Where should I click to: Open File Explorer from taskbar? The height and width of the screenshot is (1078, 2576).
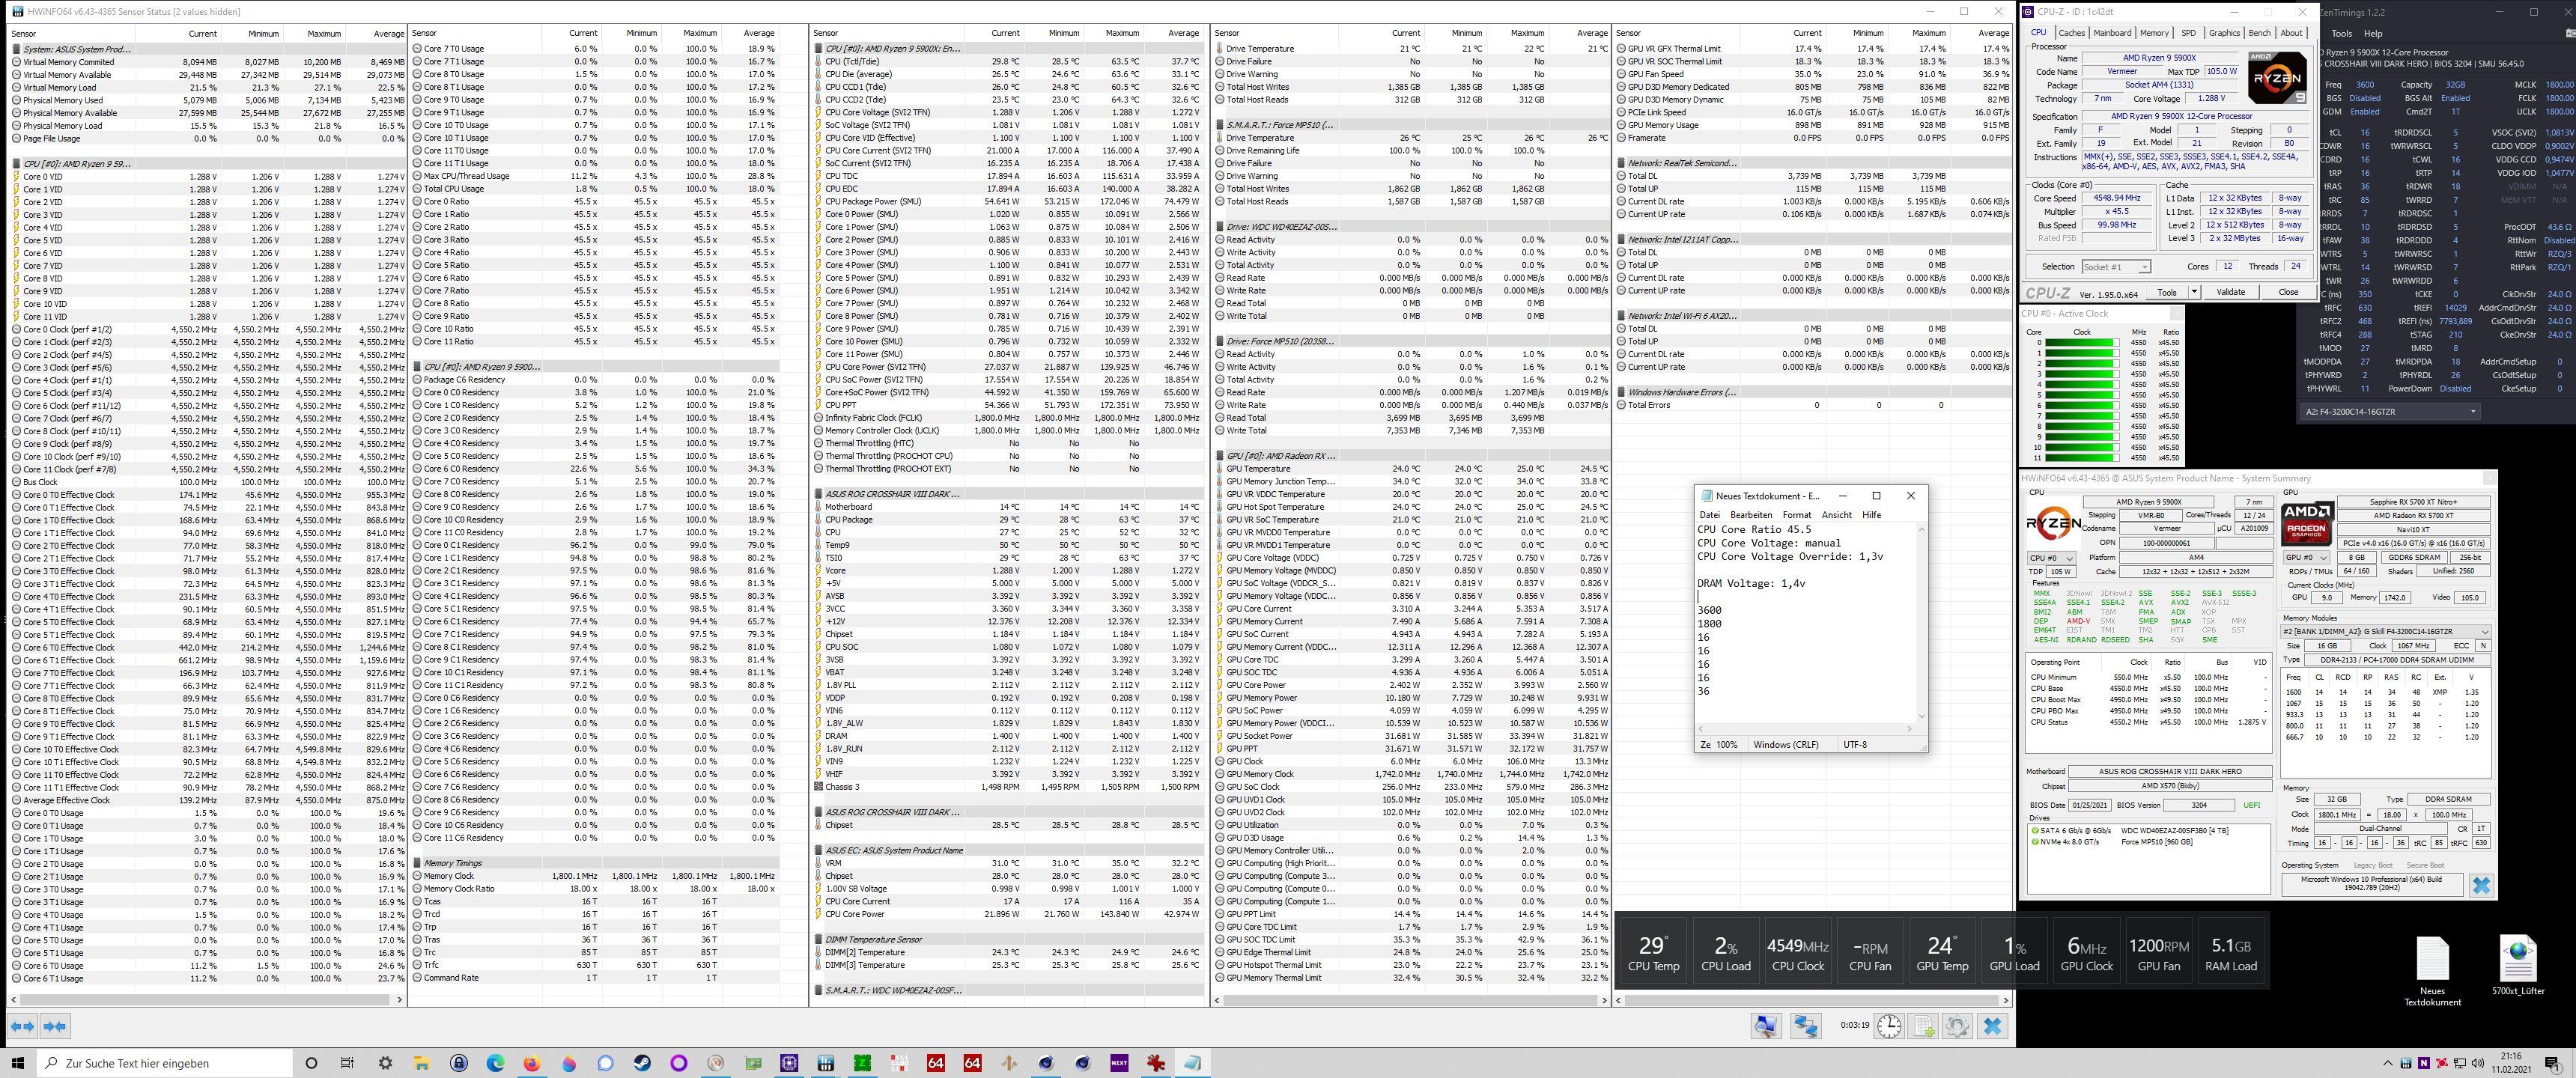[421, 1063]
